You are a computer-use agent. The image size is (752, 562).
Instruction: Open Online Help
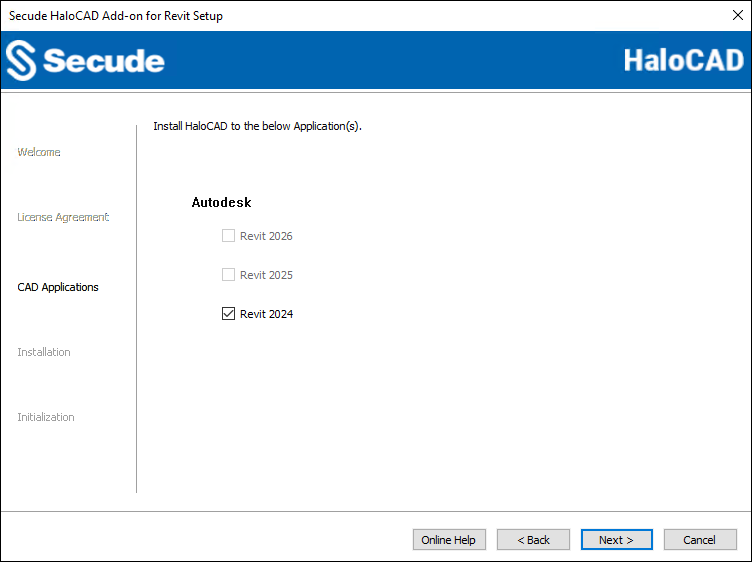pyautogui.click(x=449, y=539)
